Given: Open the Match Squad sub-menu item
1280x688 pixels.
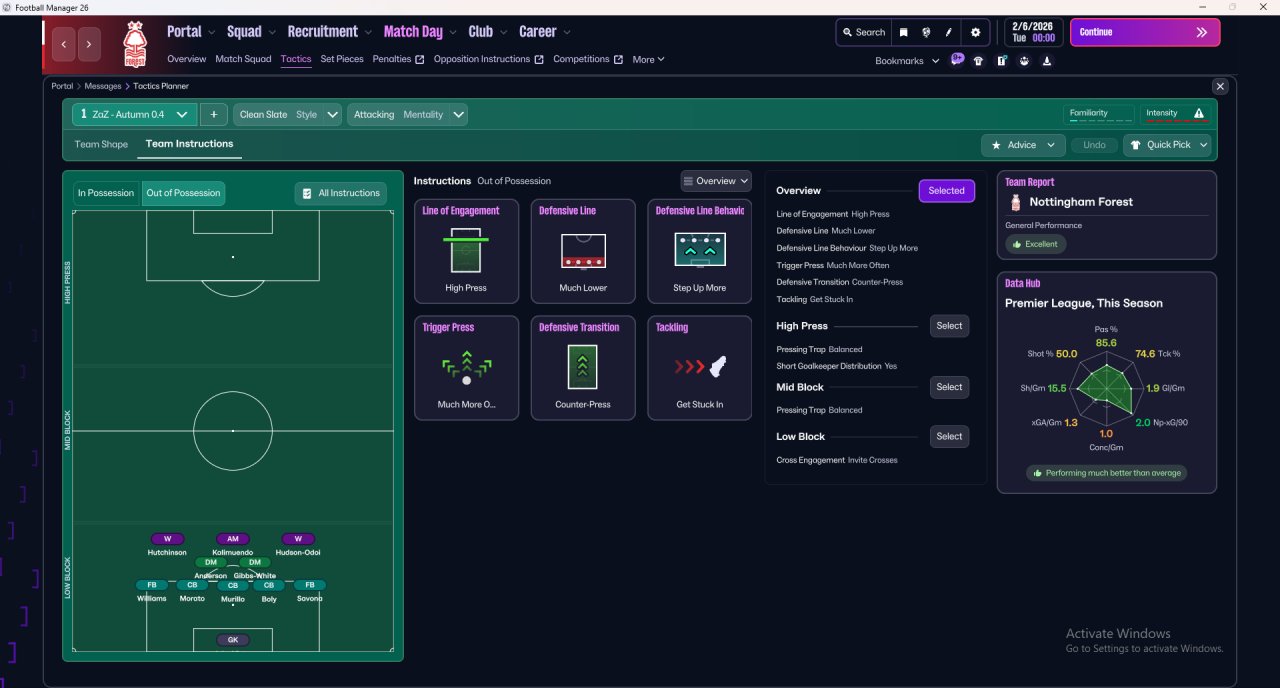Looking at the screenshot, I should [x=243, y=59].
